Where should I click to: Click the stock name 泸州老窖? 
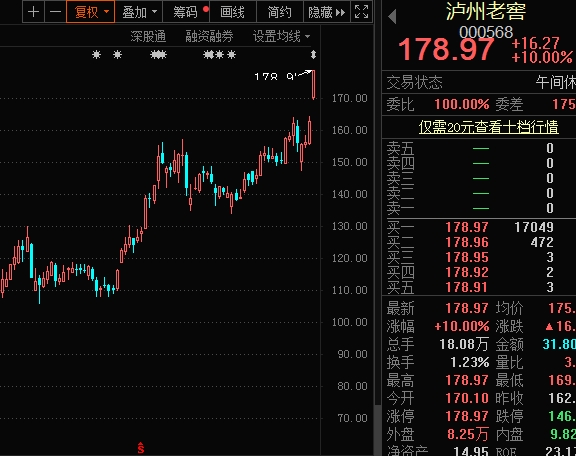click(486, 11)
